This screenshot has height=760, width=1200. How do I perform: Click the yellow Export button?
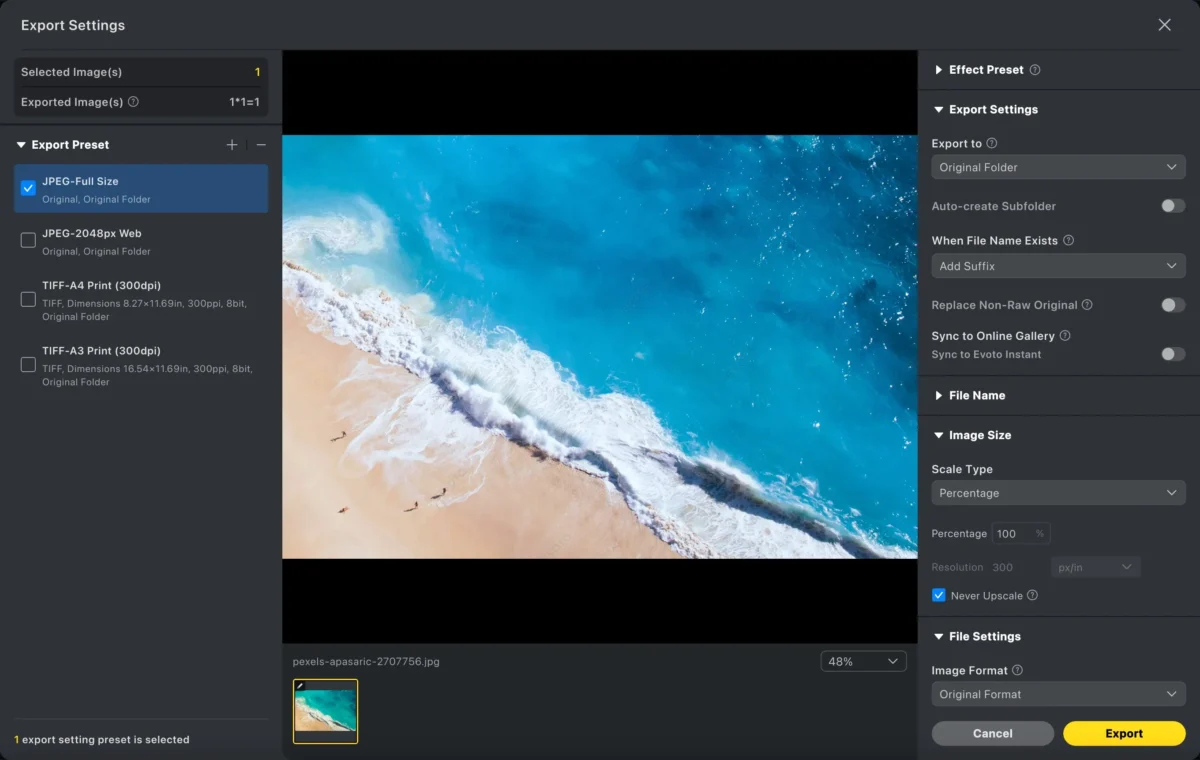1124,733
